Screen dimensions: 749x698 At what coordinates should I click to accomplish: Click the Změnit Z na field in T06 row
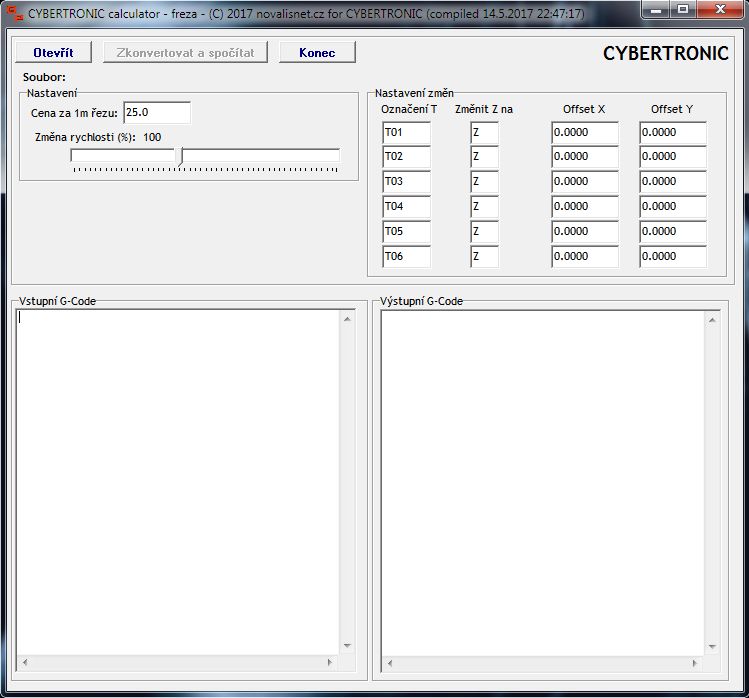[484, 256]
